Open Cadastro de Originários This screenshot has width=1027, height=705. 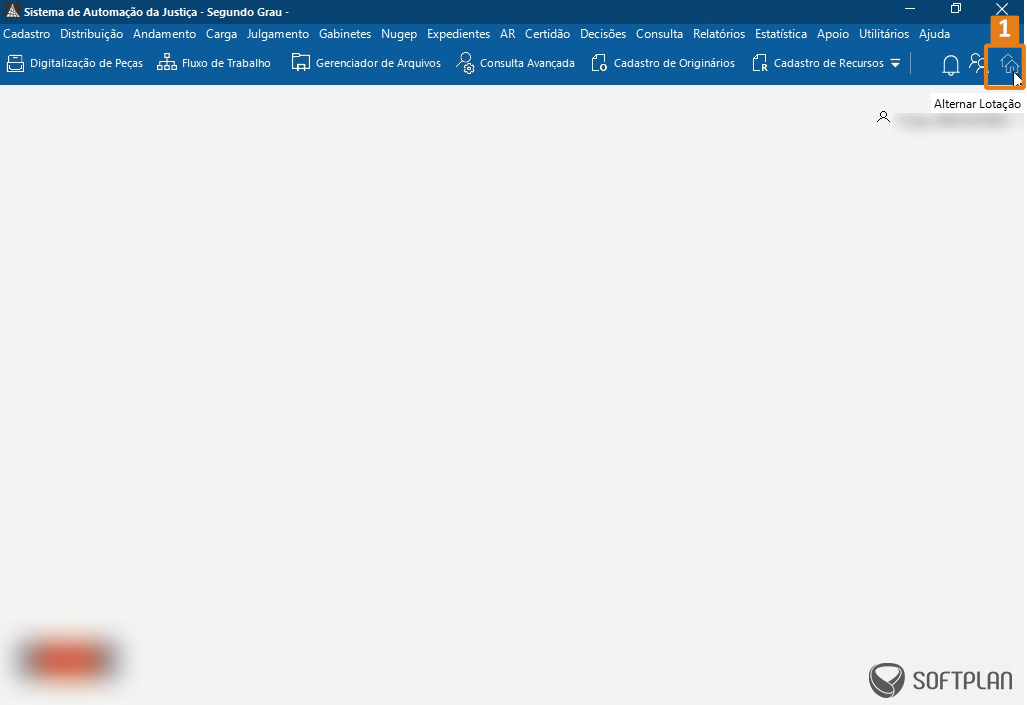(663, 63)
